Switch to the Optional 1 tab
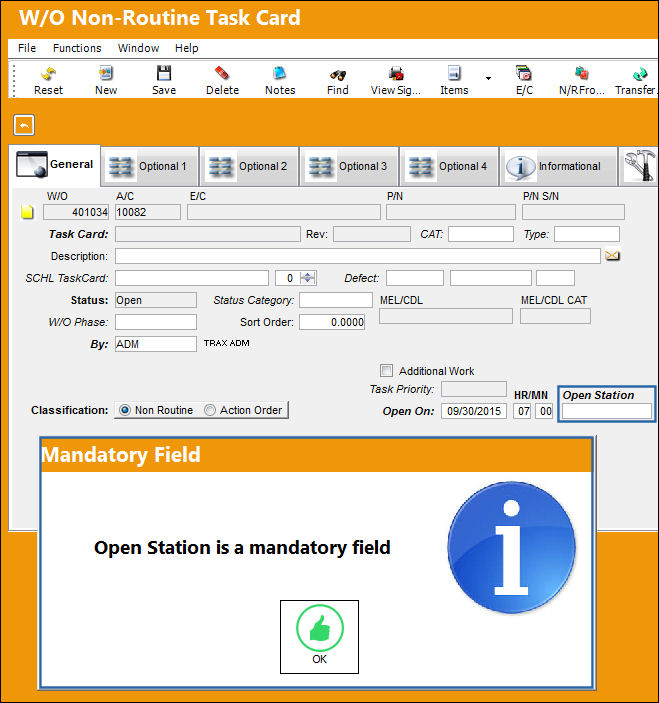 point(150,166)
